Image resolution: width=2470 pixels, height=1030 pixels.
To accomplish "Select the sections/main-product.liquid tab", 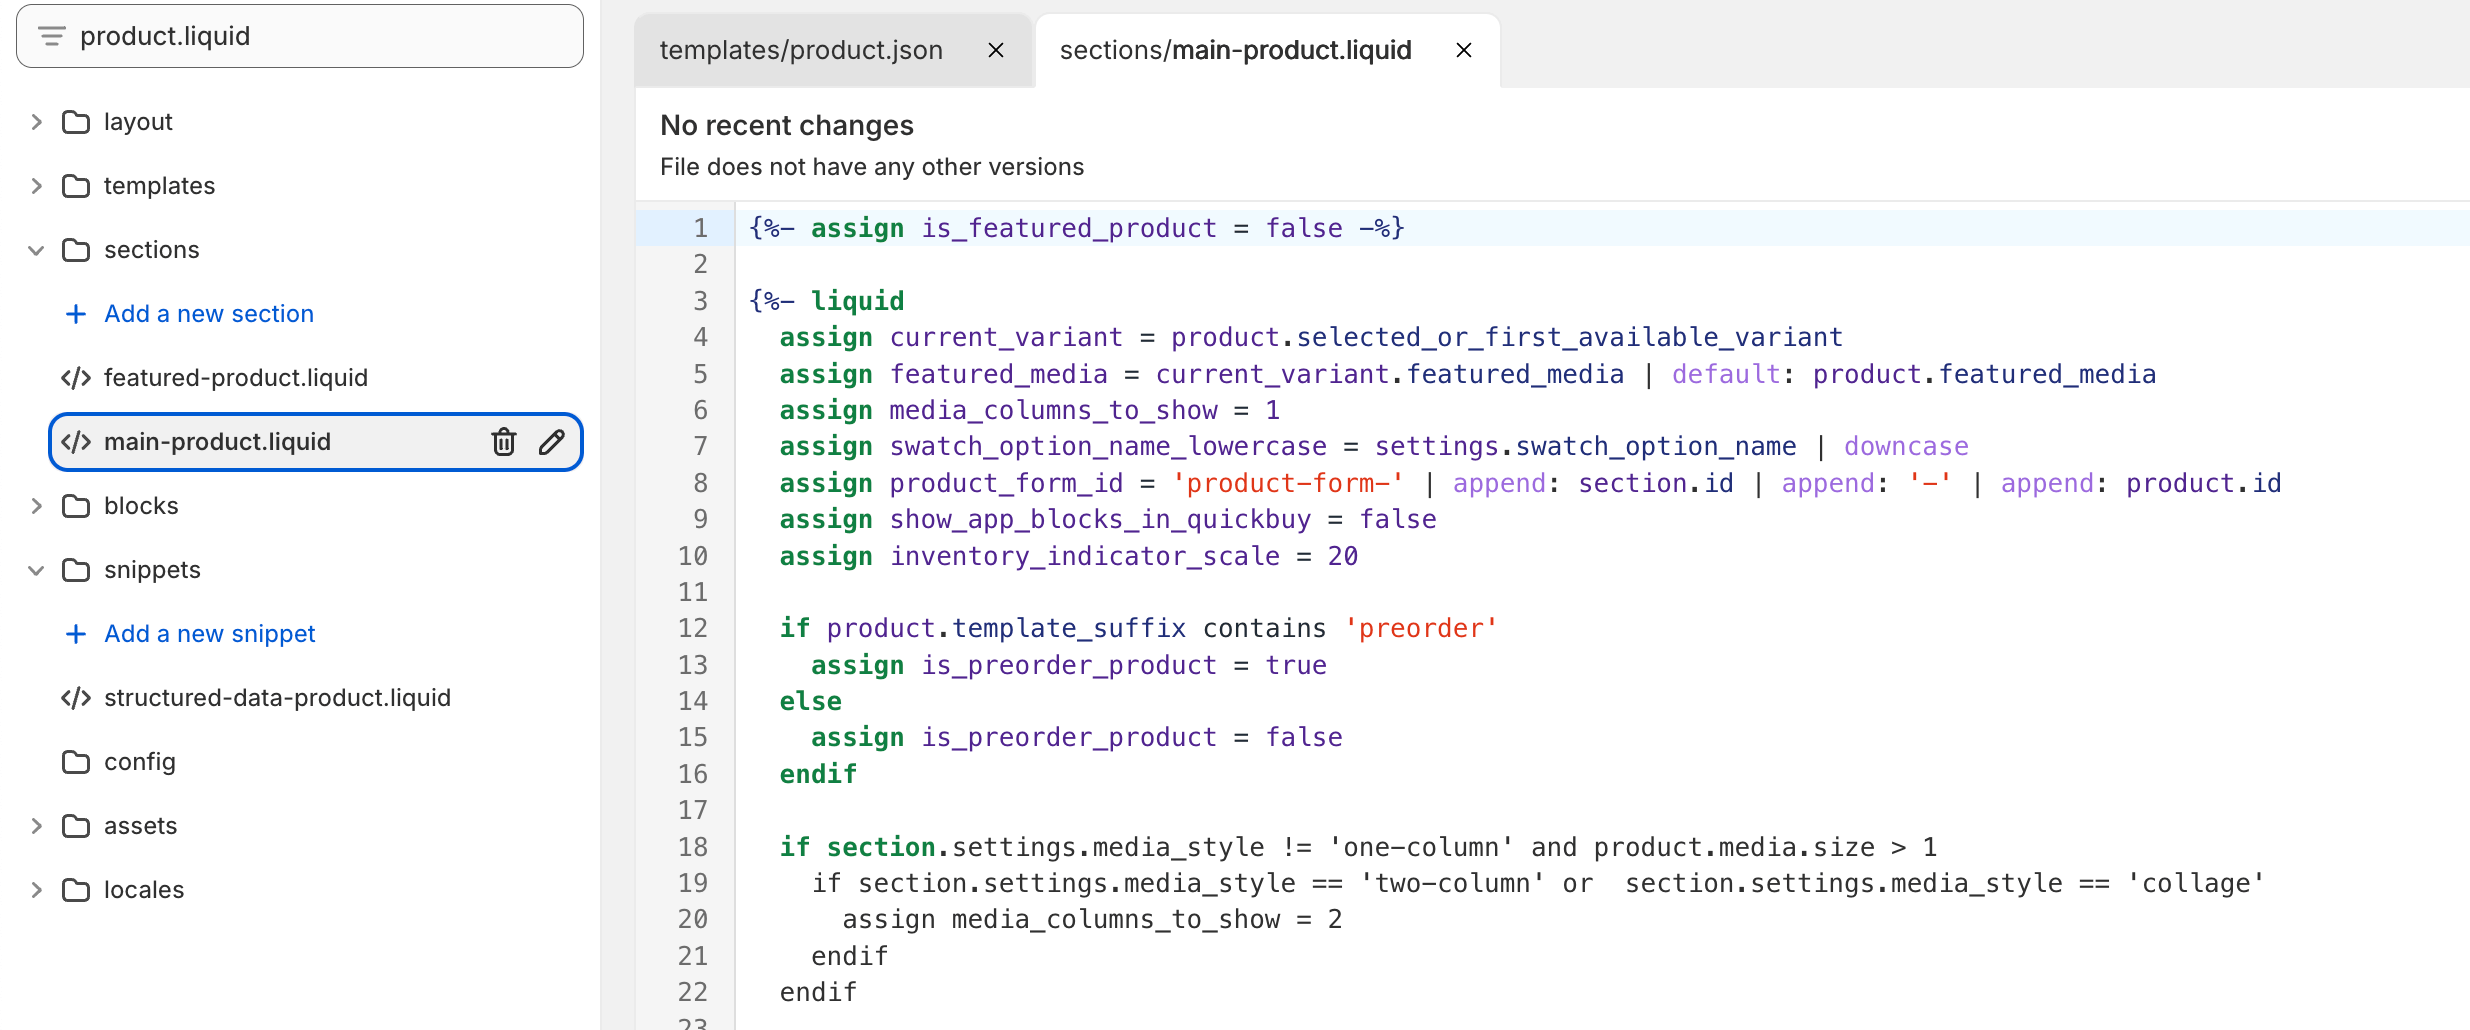I will (x=1234, y=50).
